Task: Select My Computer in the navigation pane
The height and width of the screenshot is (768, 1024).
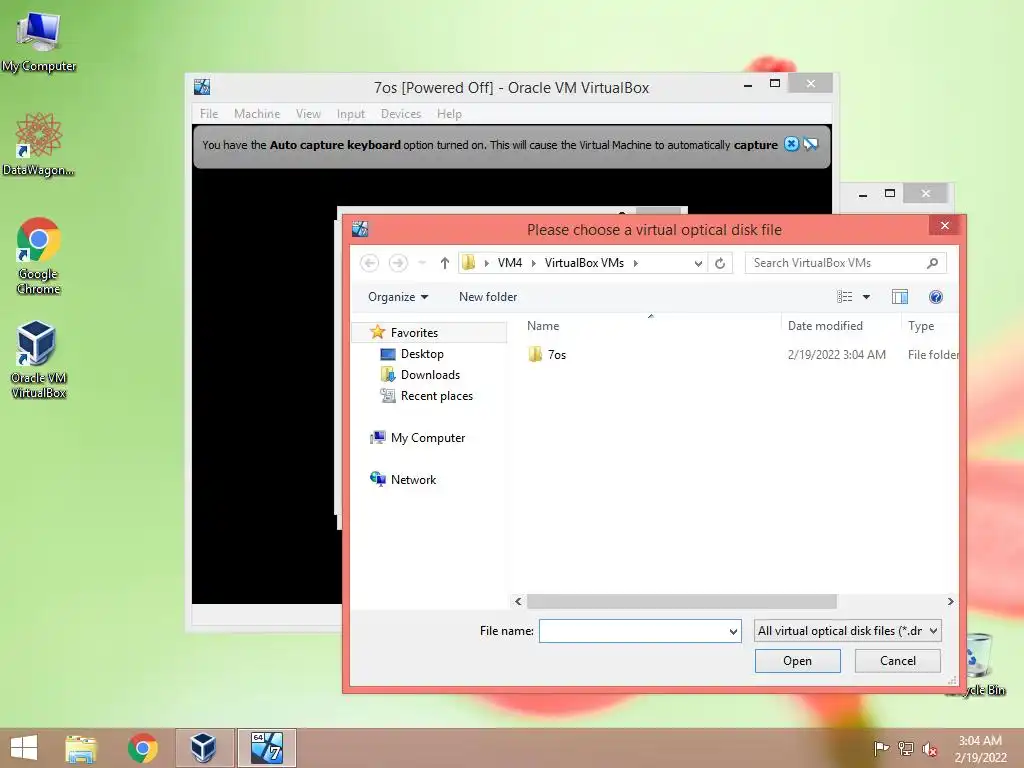Action: pos(428,438)
